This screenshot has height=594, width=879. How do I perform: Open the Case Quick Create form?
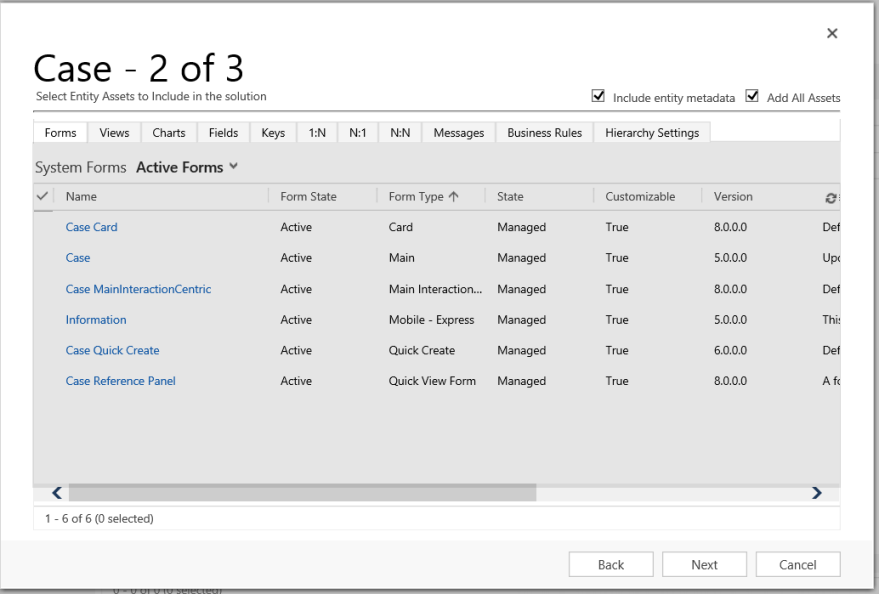[x=112, y=350]
